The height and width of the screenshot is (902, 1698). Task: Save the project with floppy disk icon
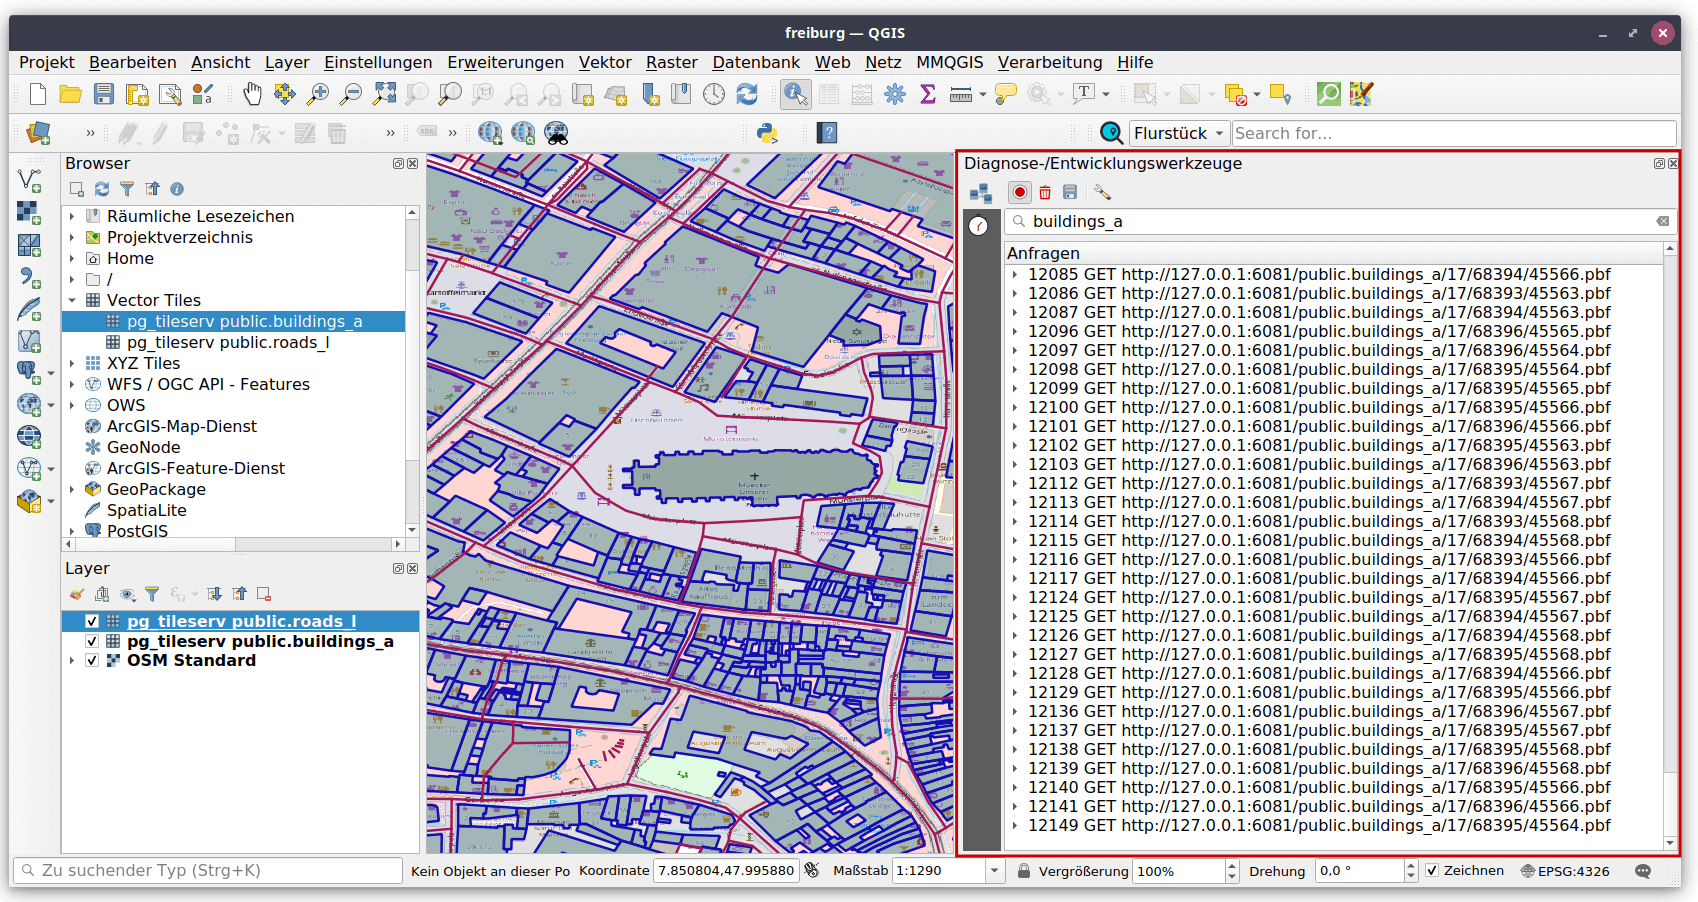pyautogui.click(x=104, y=94)
